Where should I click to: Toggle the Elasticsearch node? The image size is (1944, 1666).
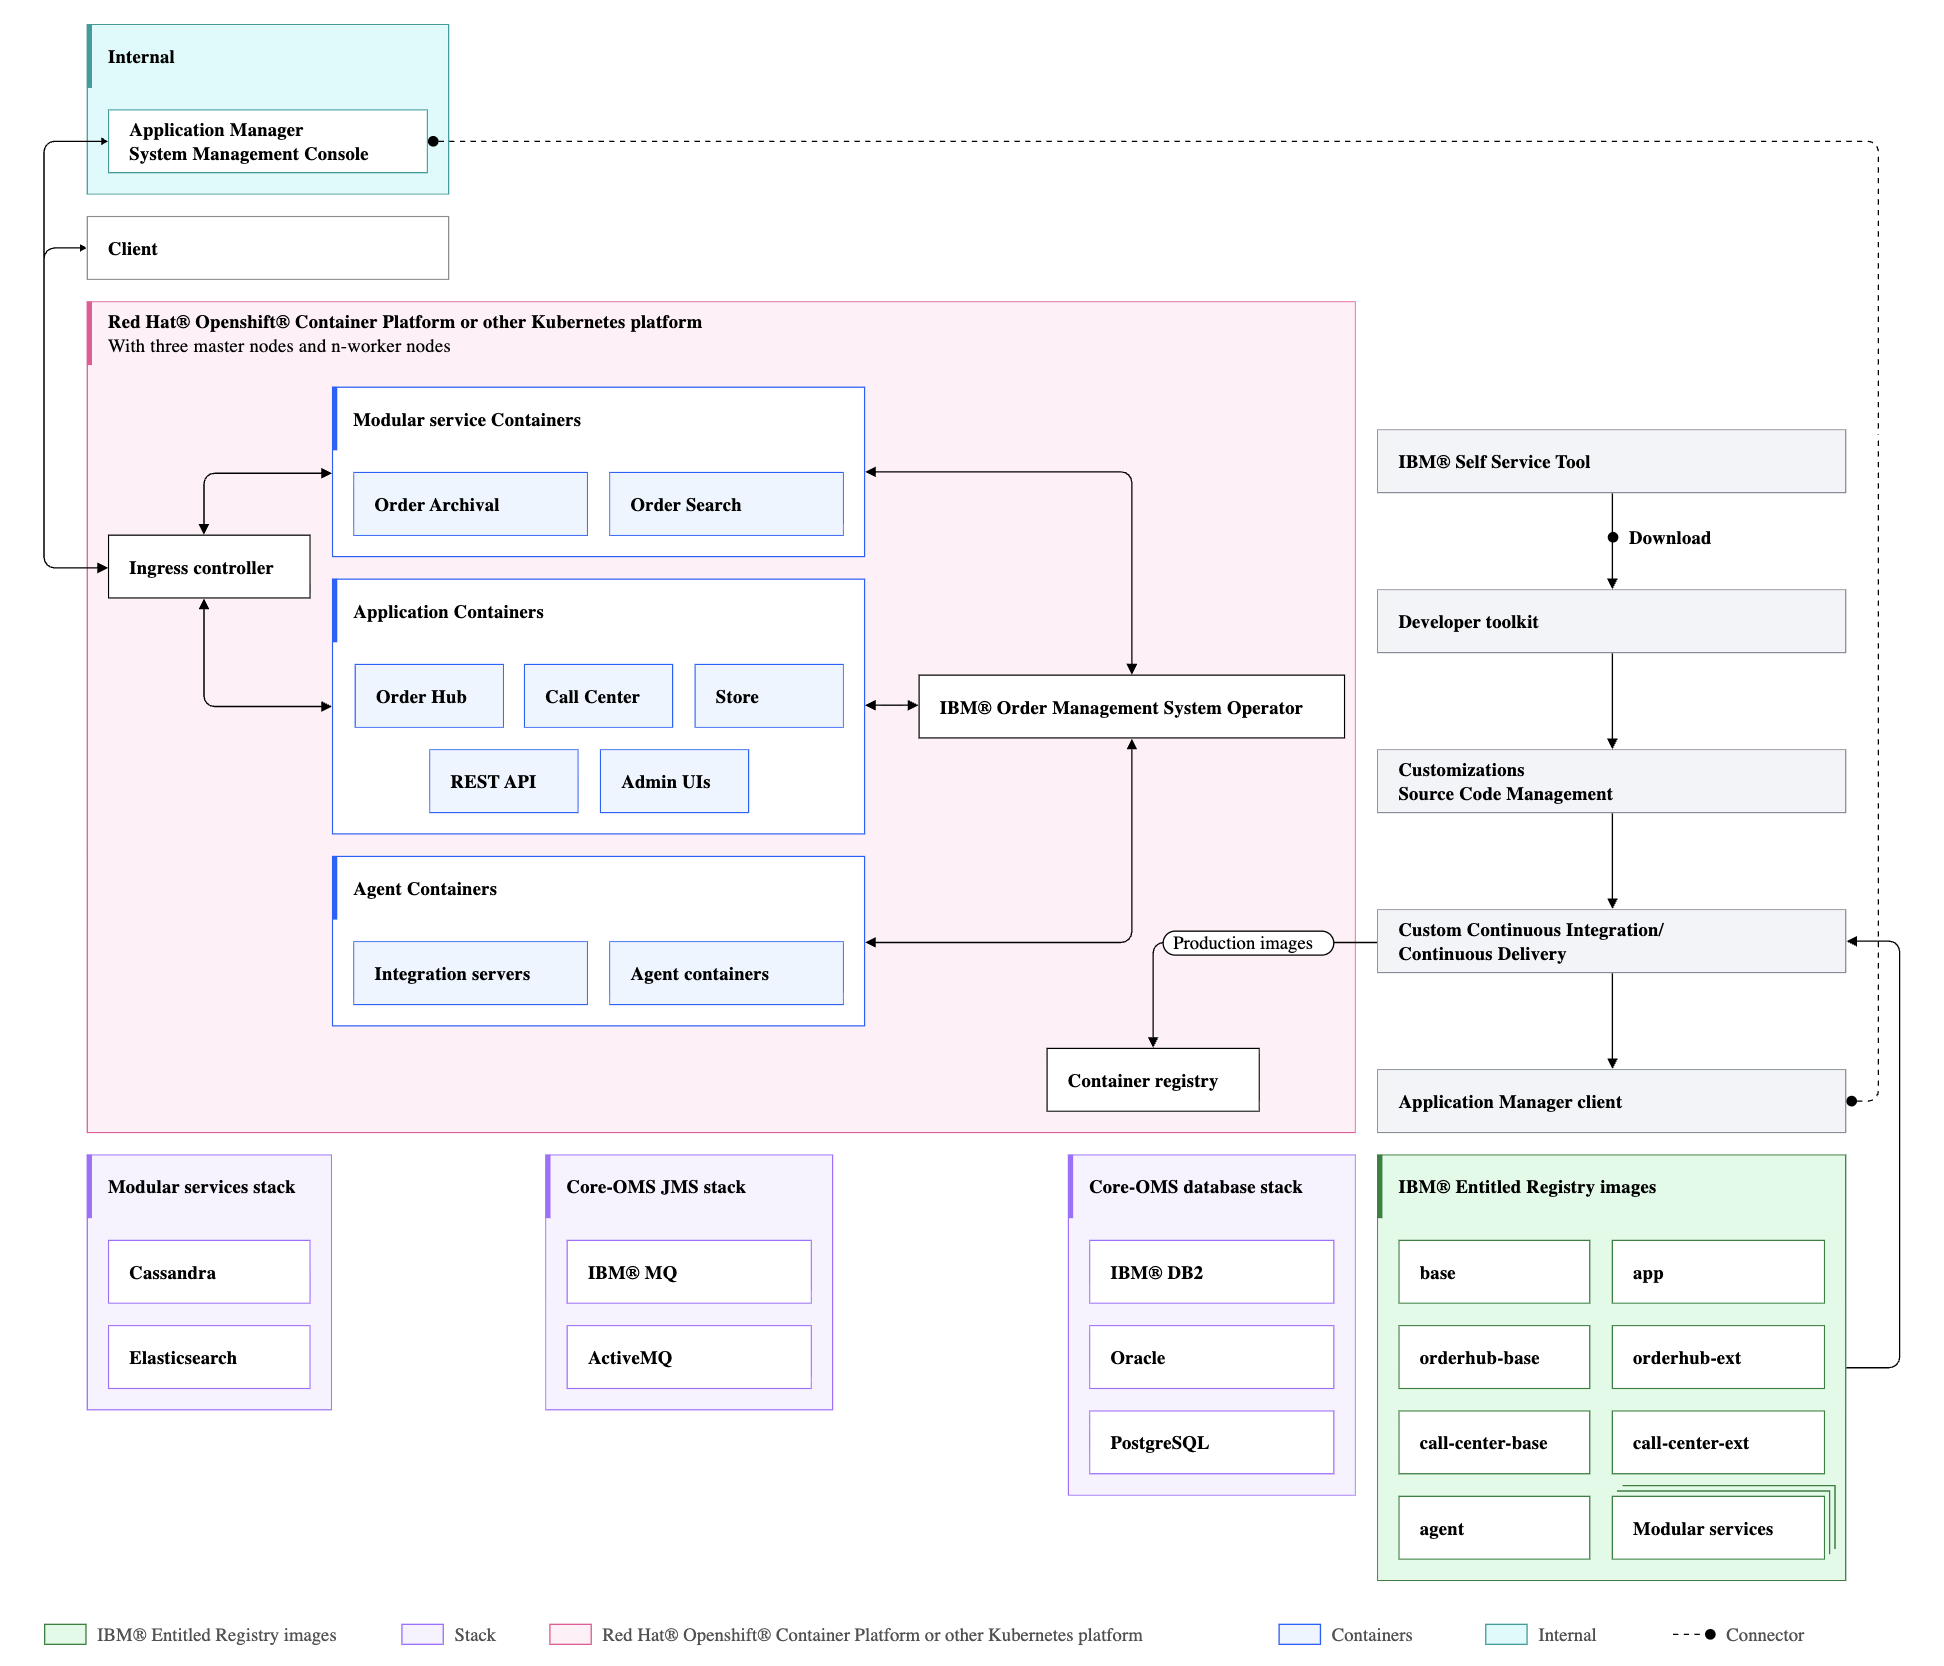tap(208, 1356)
